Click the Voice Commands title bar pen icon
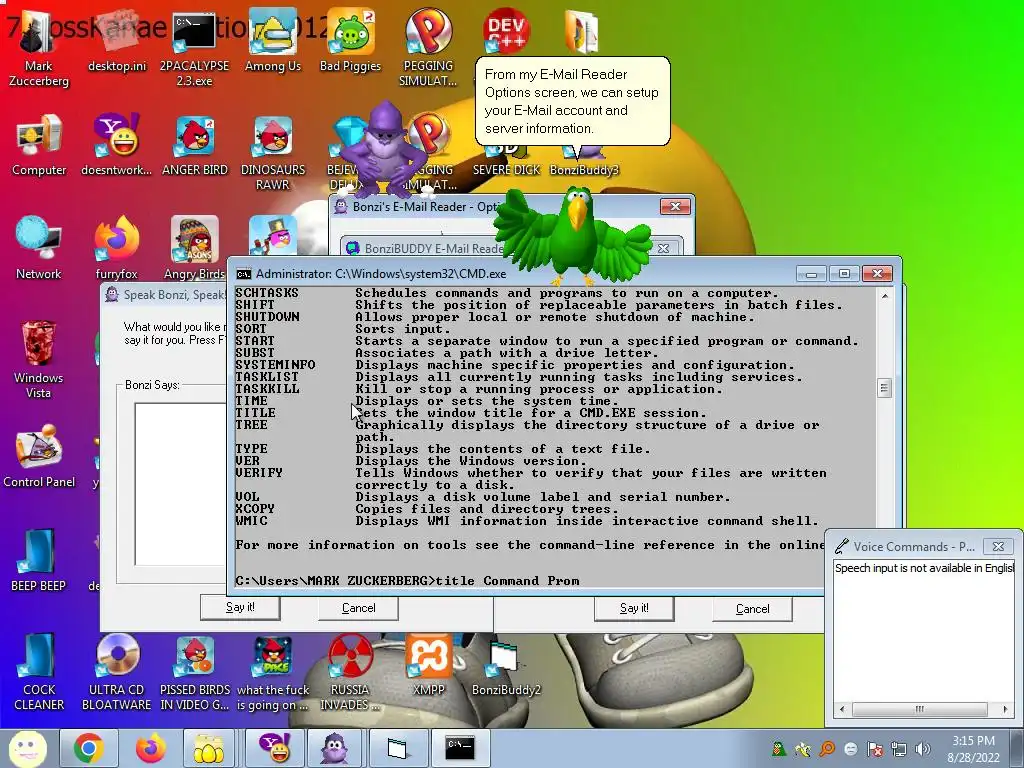 842,546
